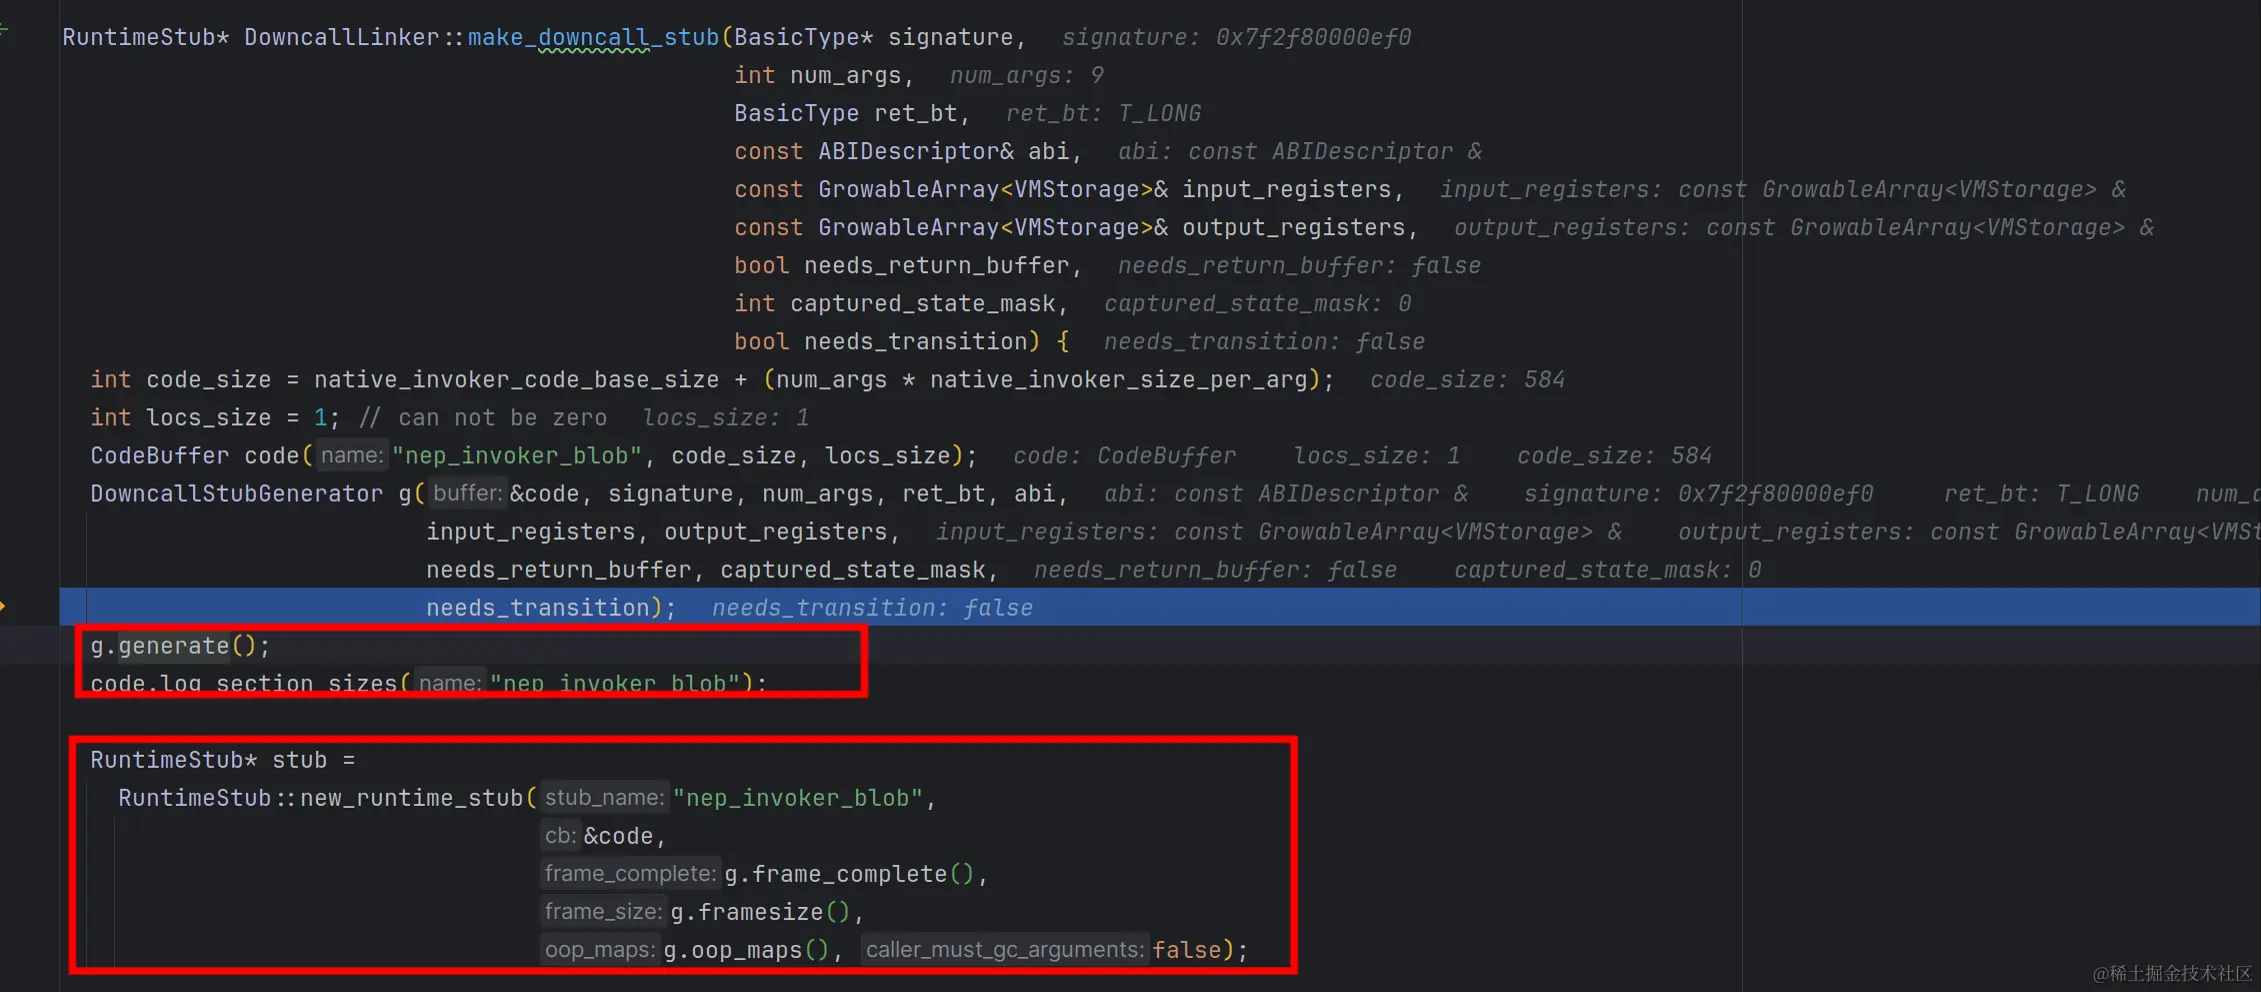Click the inline hint num_args: 9
Viewport: 2261px width, 992px height.
point(1027,75)
